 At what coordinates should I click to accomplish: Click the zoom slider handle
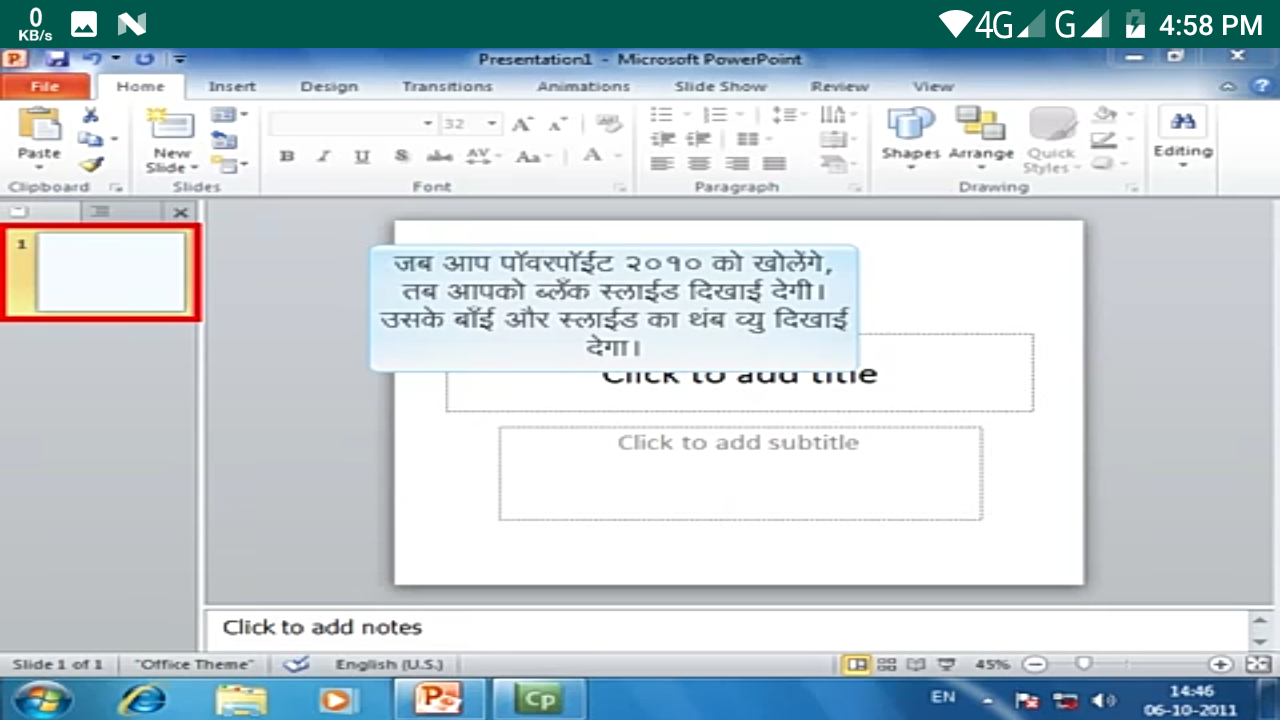tap(1083, 664)
